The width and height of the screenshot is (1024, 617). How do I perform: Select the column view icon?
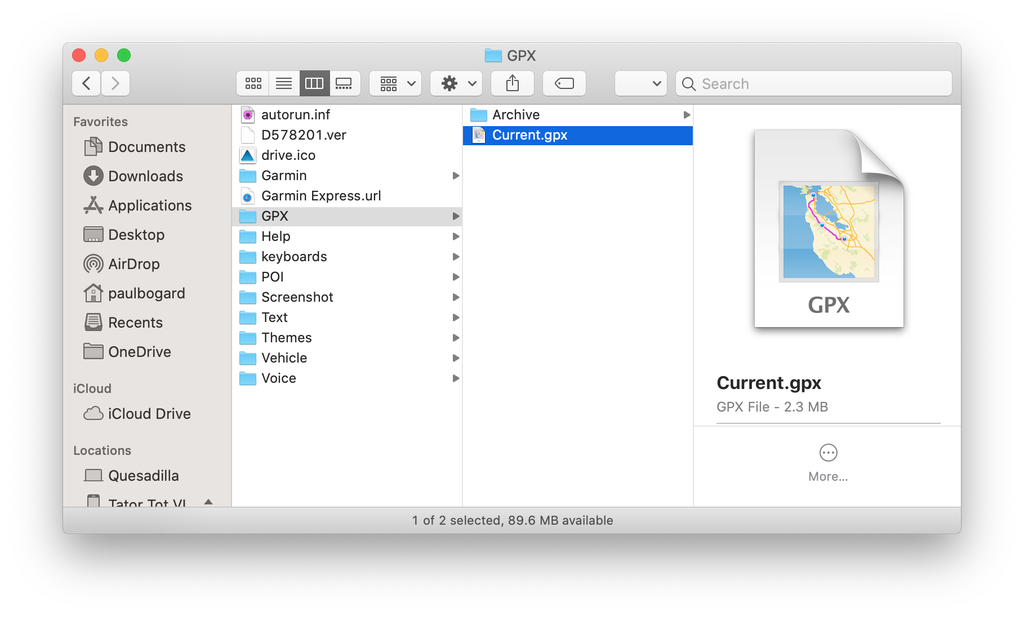pos(314,83)
